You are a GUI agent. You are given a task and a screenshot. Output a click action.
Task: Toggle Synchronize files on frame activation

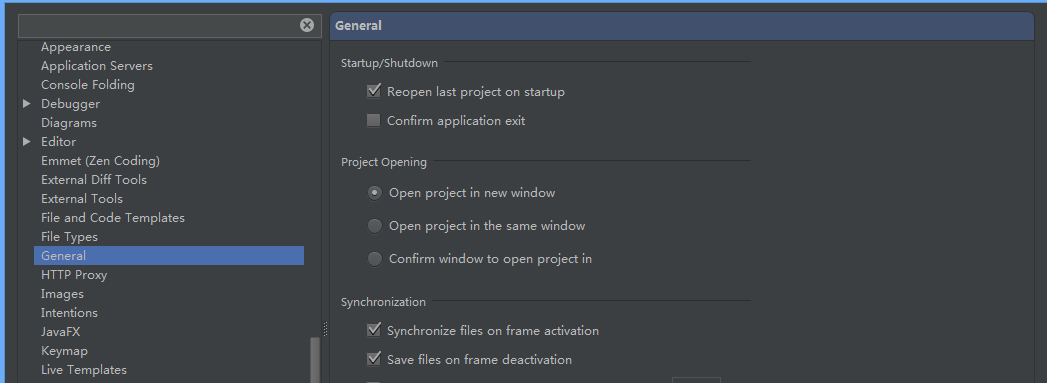point(374,330)
